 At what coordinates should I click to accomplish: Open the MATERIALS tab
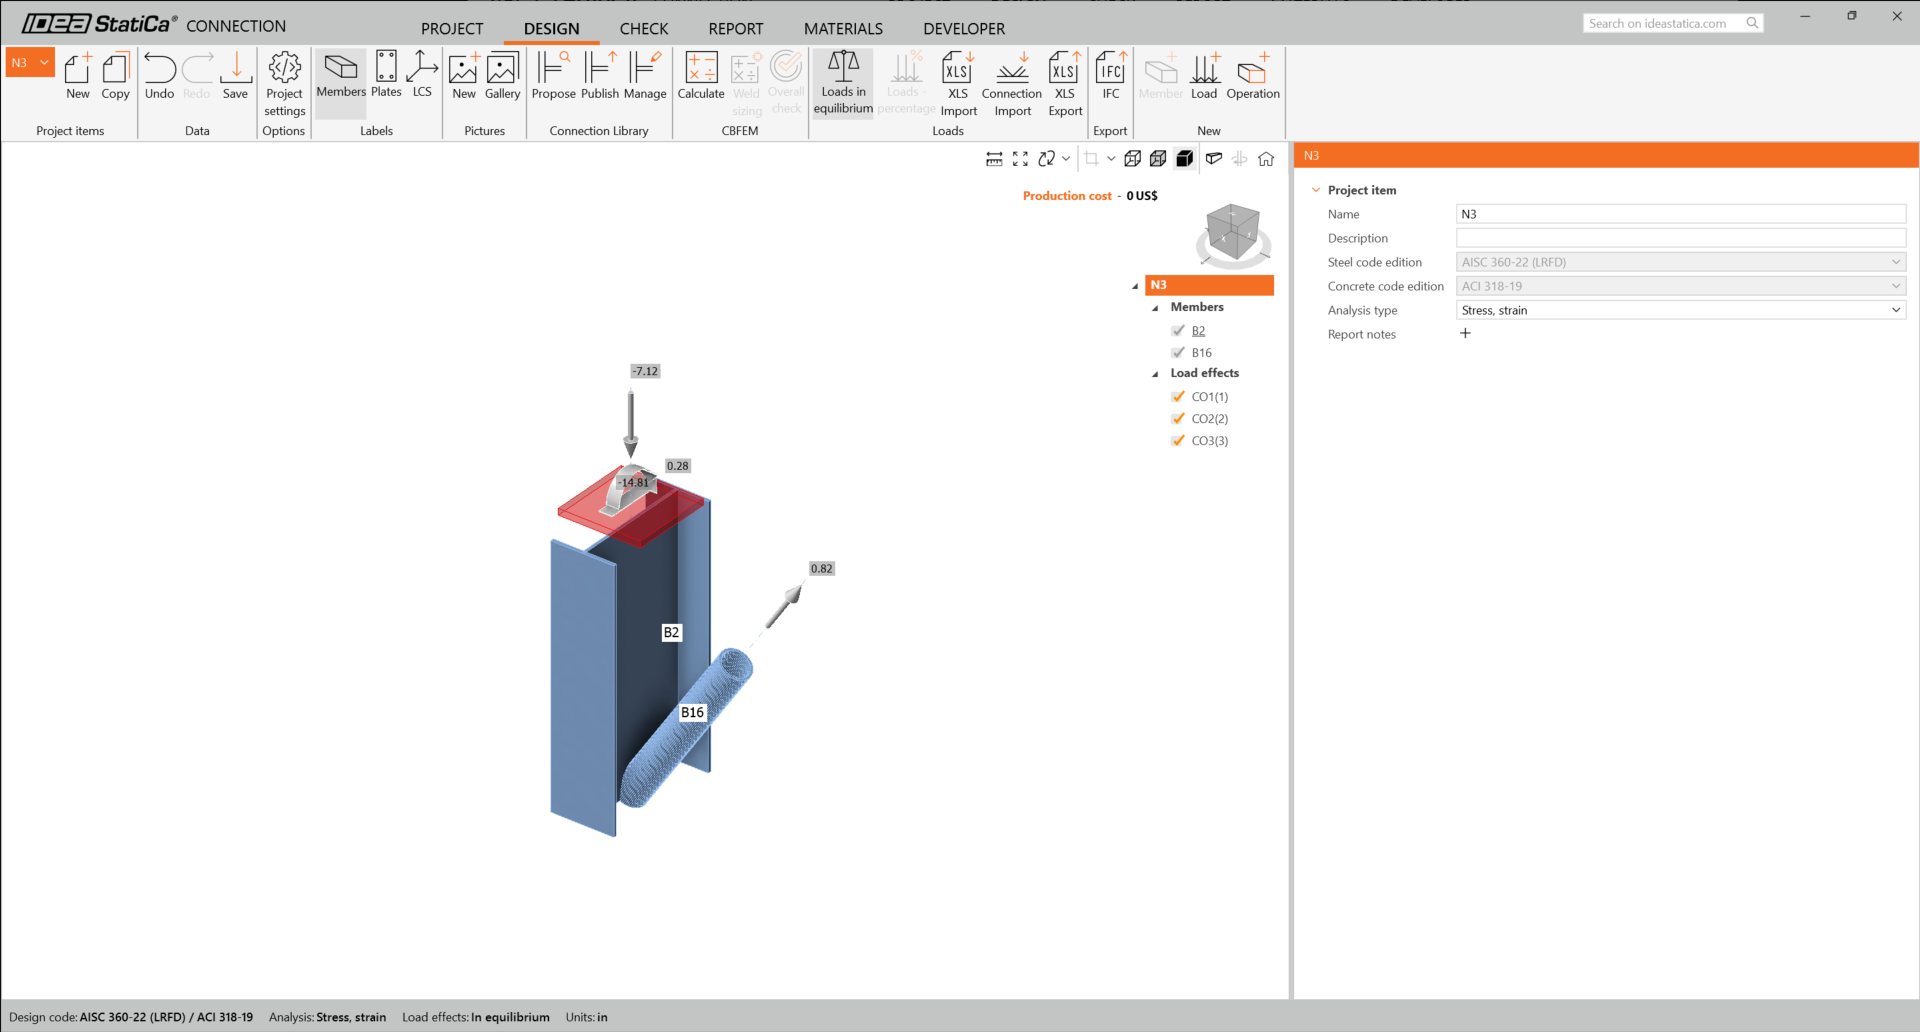tap(843, 29)
